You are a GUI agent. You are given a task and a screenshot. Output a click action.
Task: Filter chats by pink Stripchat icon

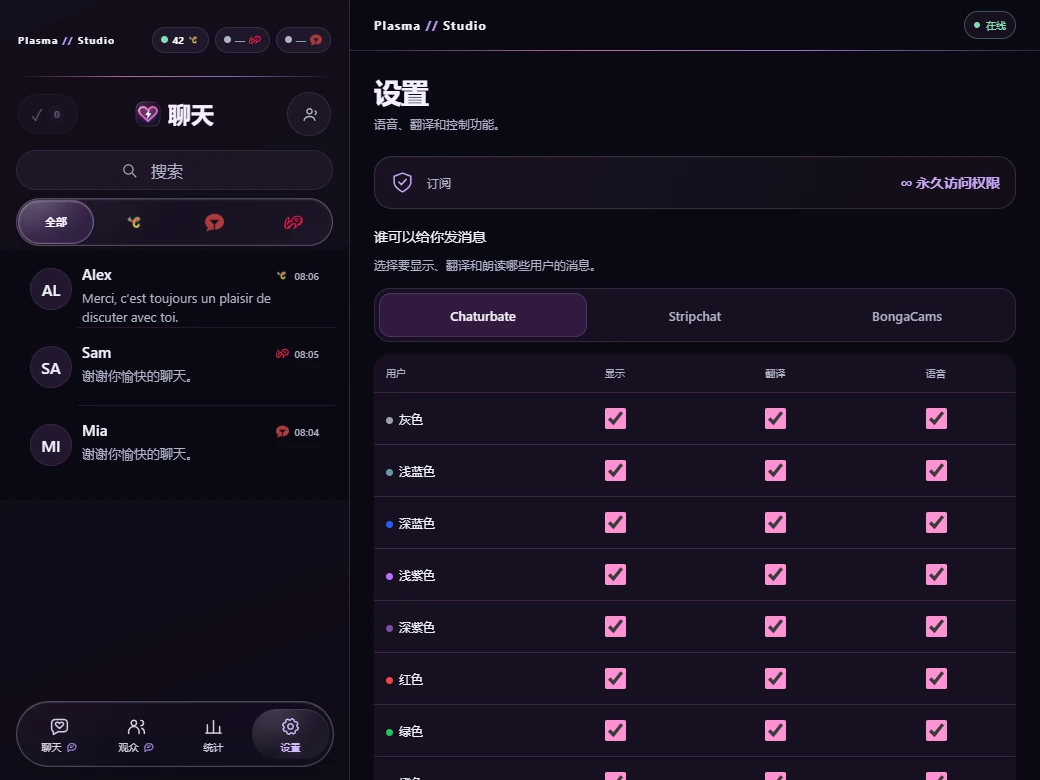(293, 222)
